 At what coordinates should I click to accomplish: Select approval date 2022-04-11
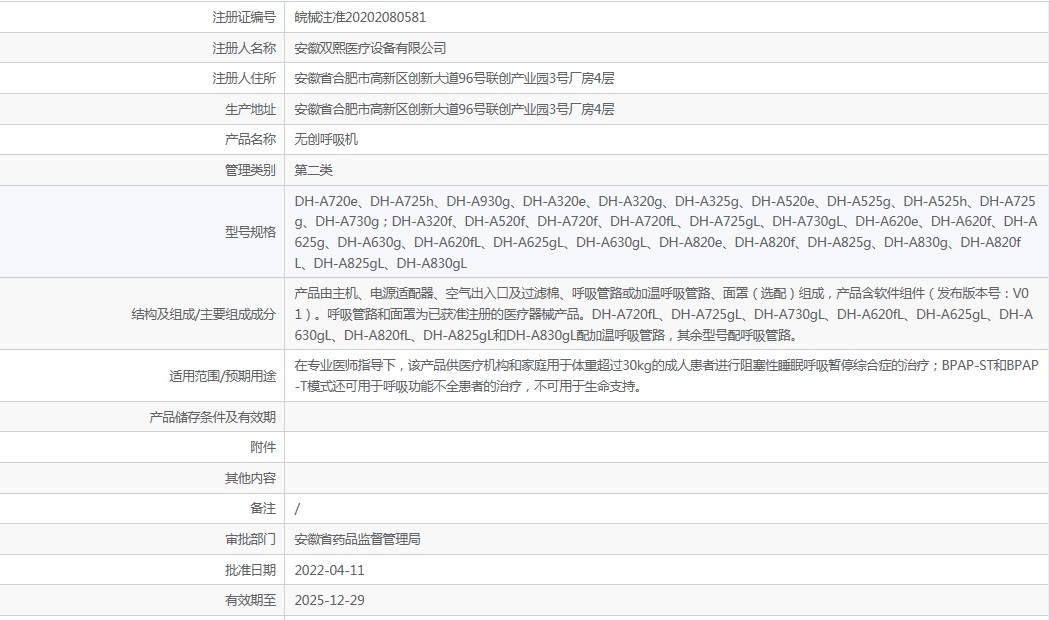(x=329, y=570)
